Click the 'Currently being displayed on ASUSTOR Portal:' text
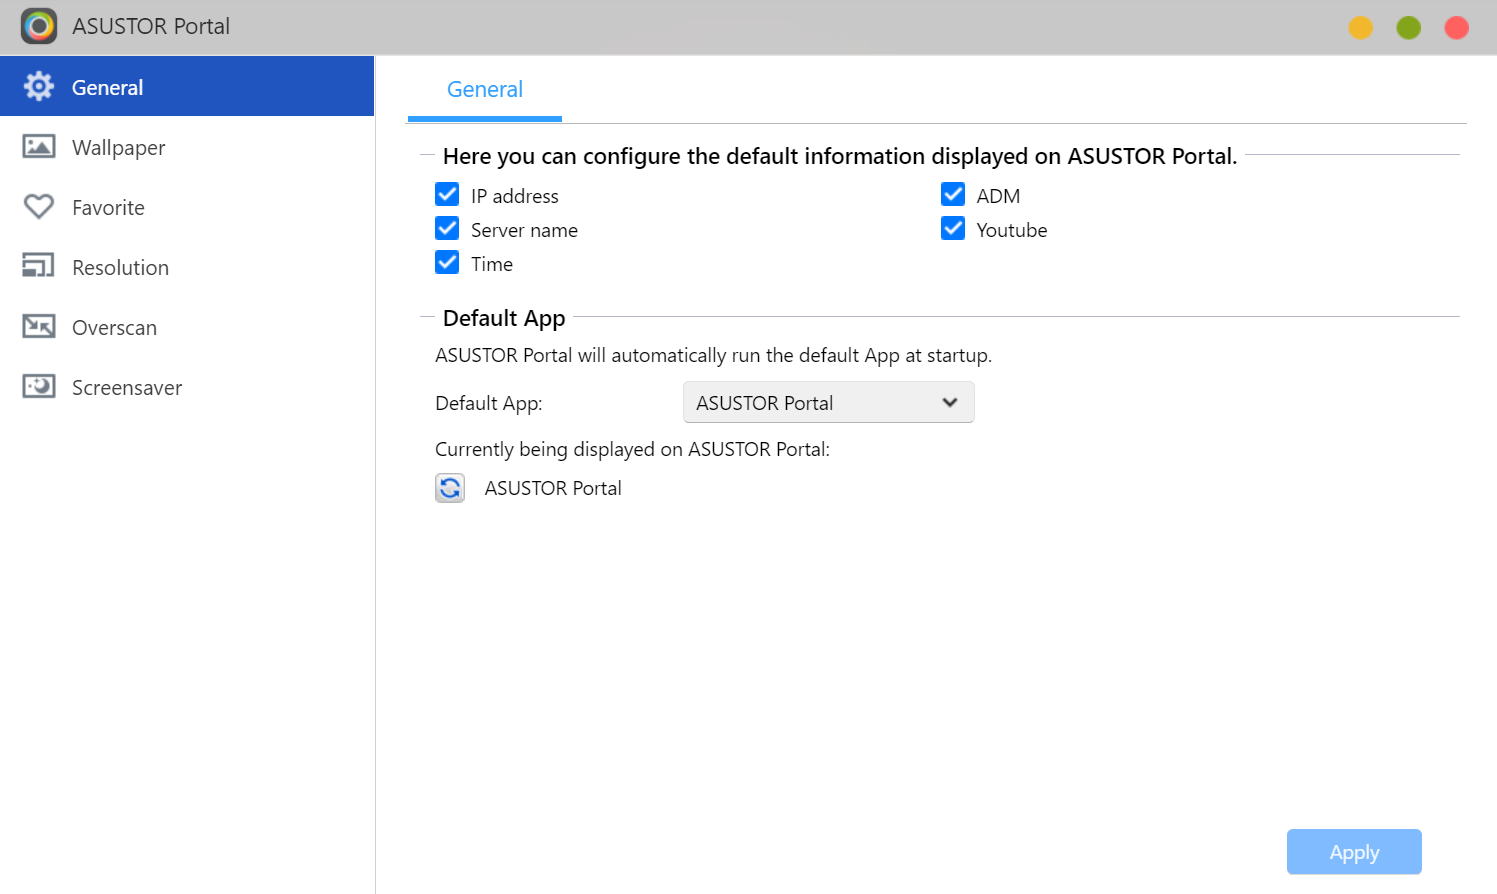The height and width of the screenshot is (894, 1497). [x=632, y=449]
